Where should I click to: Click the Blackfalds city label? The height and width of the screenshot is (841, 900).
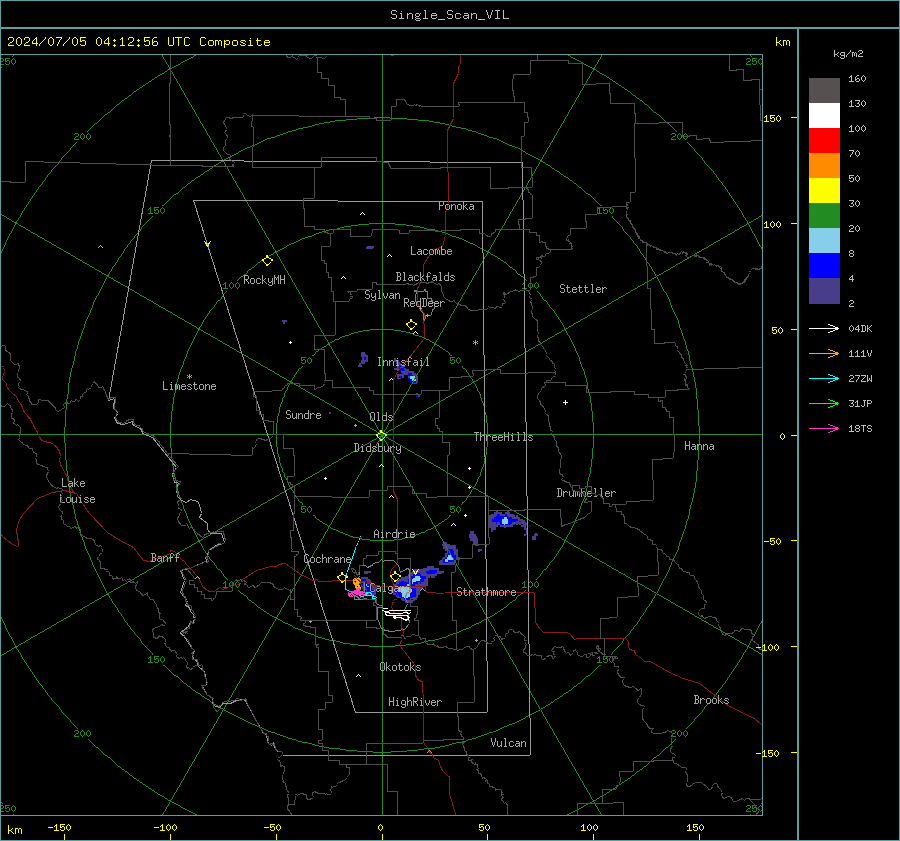[425, 277]
